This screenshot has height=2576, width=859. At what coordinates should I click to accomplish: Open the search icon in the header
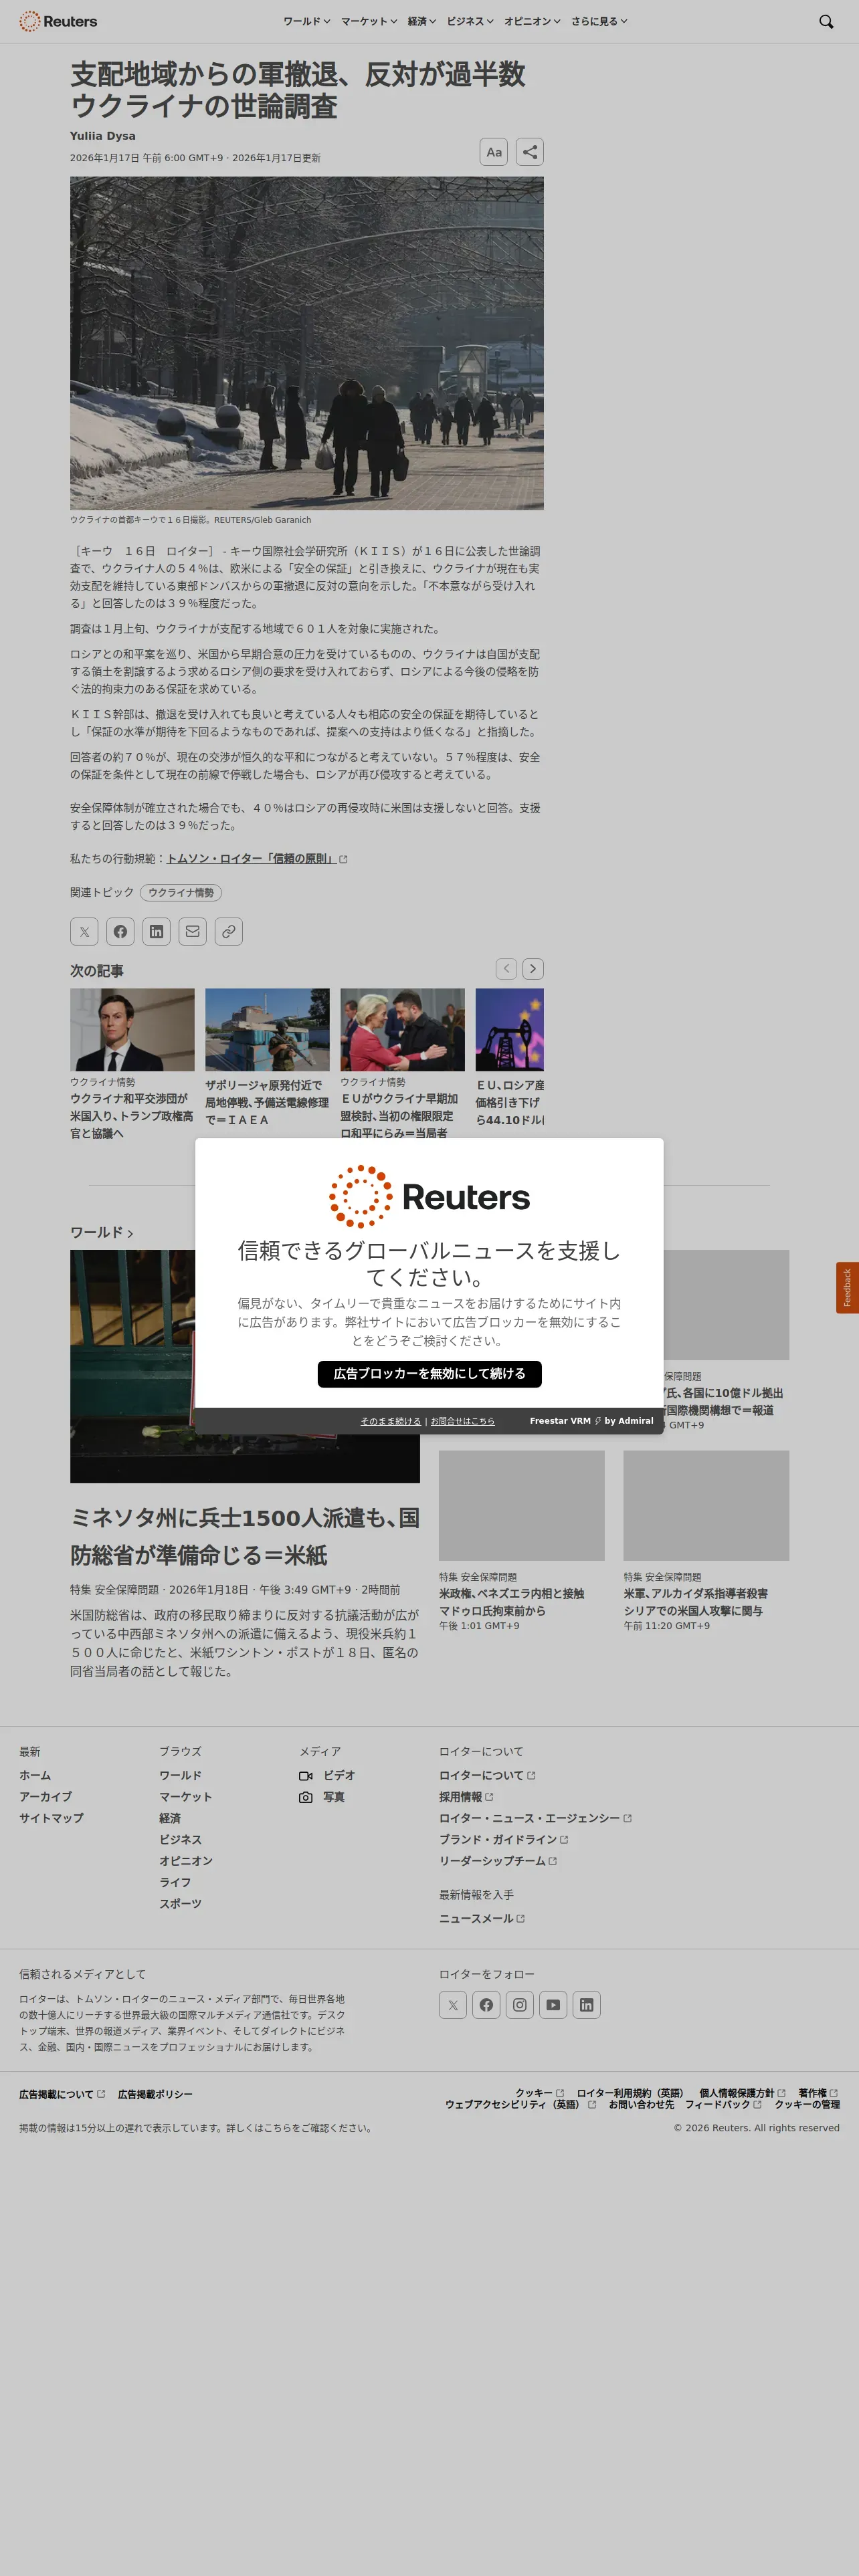pyautogui.click(x=826, y=21)
